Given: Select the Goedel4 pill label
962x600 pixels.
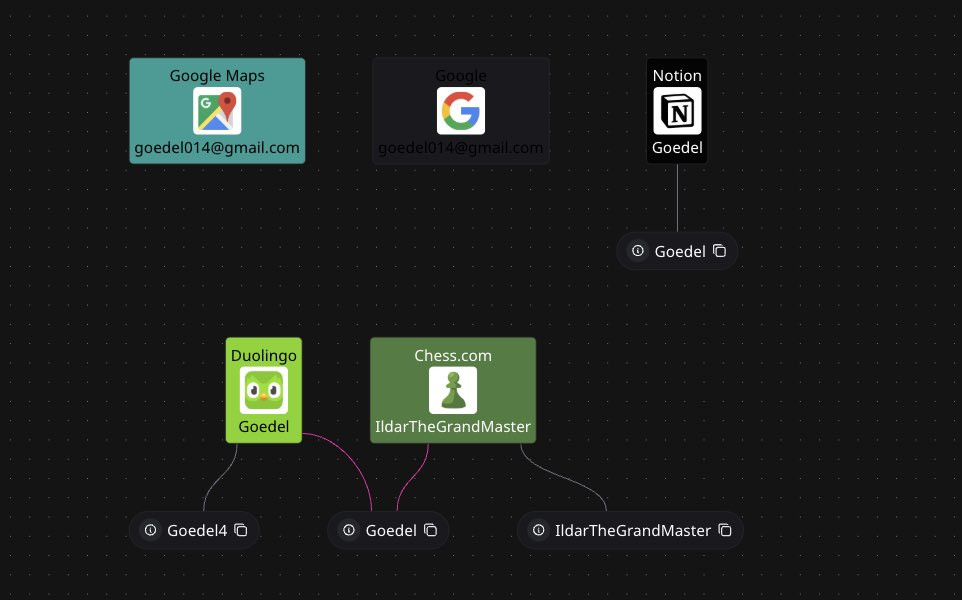Looking at the screenshot, I should click(197, 531).
